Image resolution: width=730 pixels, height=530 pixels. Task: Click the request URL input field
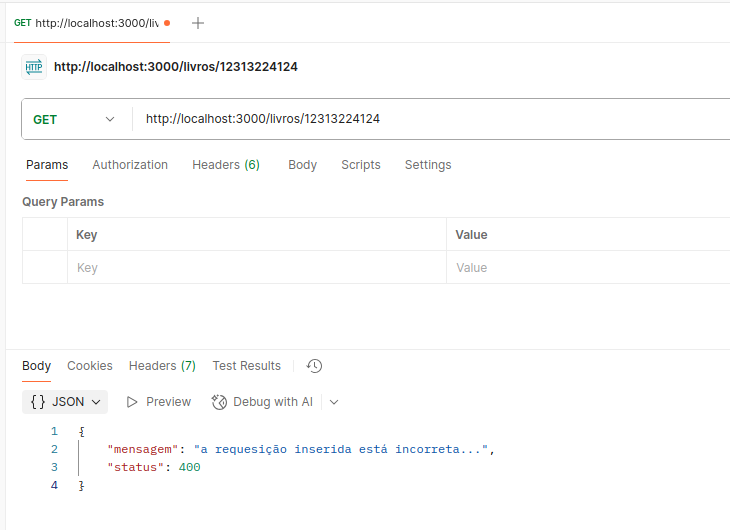(430, 119)
